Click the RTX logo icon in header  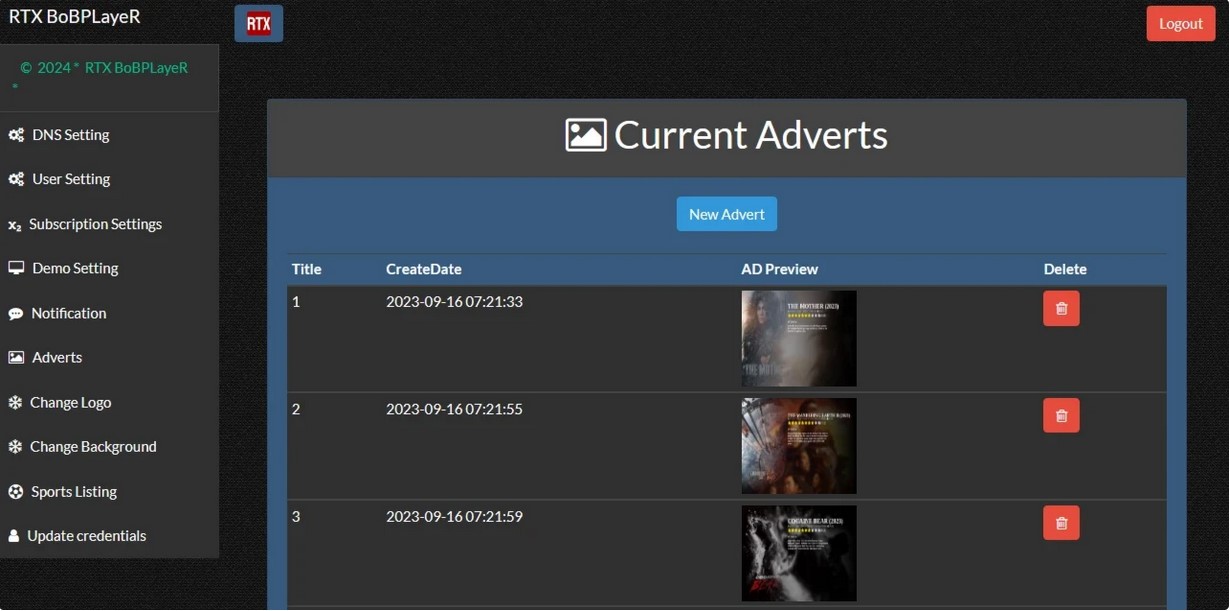coord(258,24)
